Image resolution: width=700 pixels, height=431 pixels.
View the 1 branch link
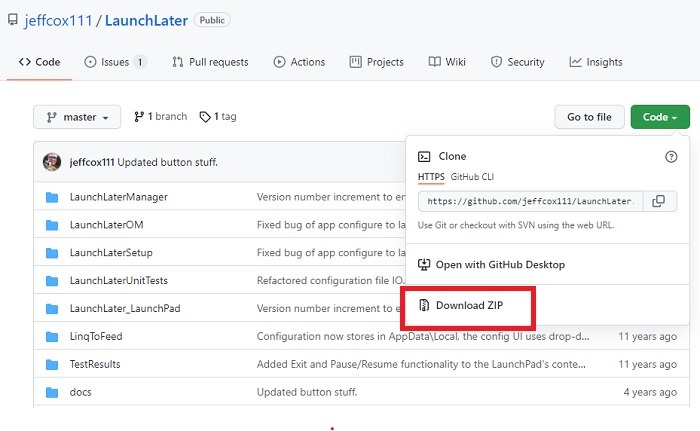(160, 117)
